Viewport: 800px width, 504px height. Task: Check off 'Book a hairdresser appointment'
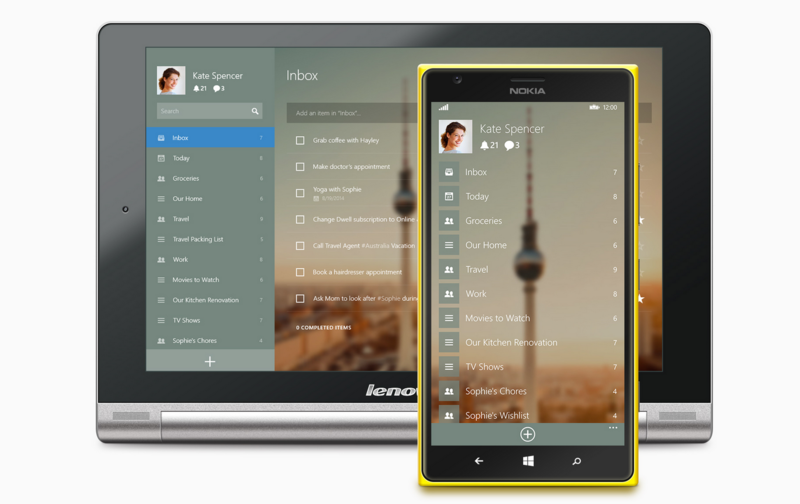tap(300, 272)
